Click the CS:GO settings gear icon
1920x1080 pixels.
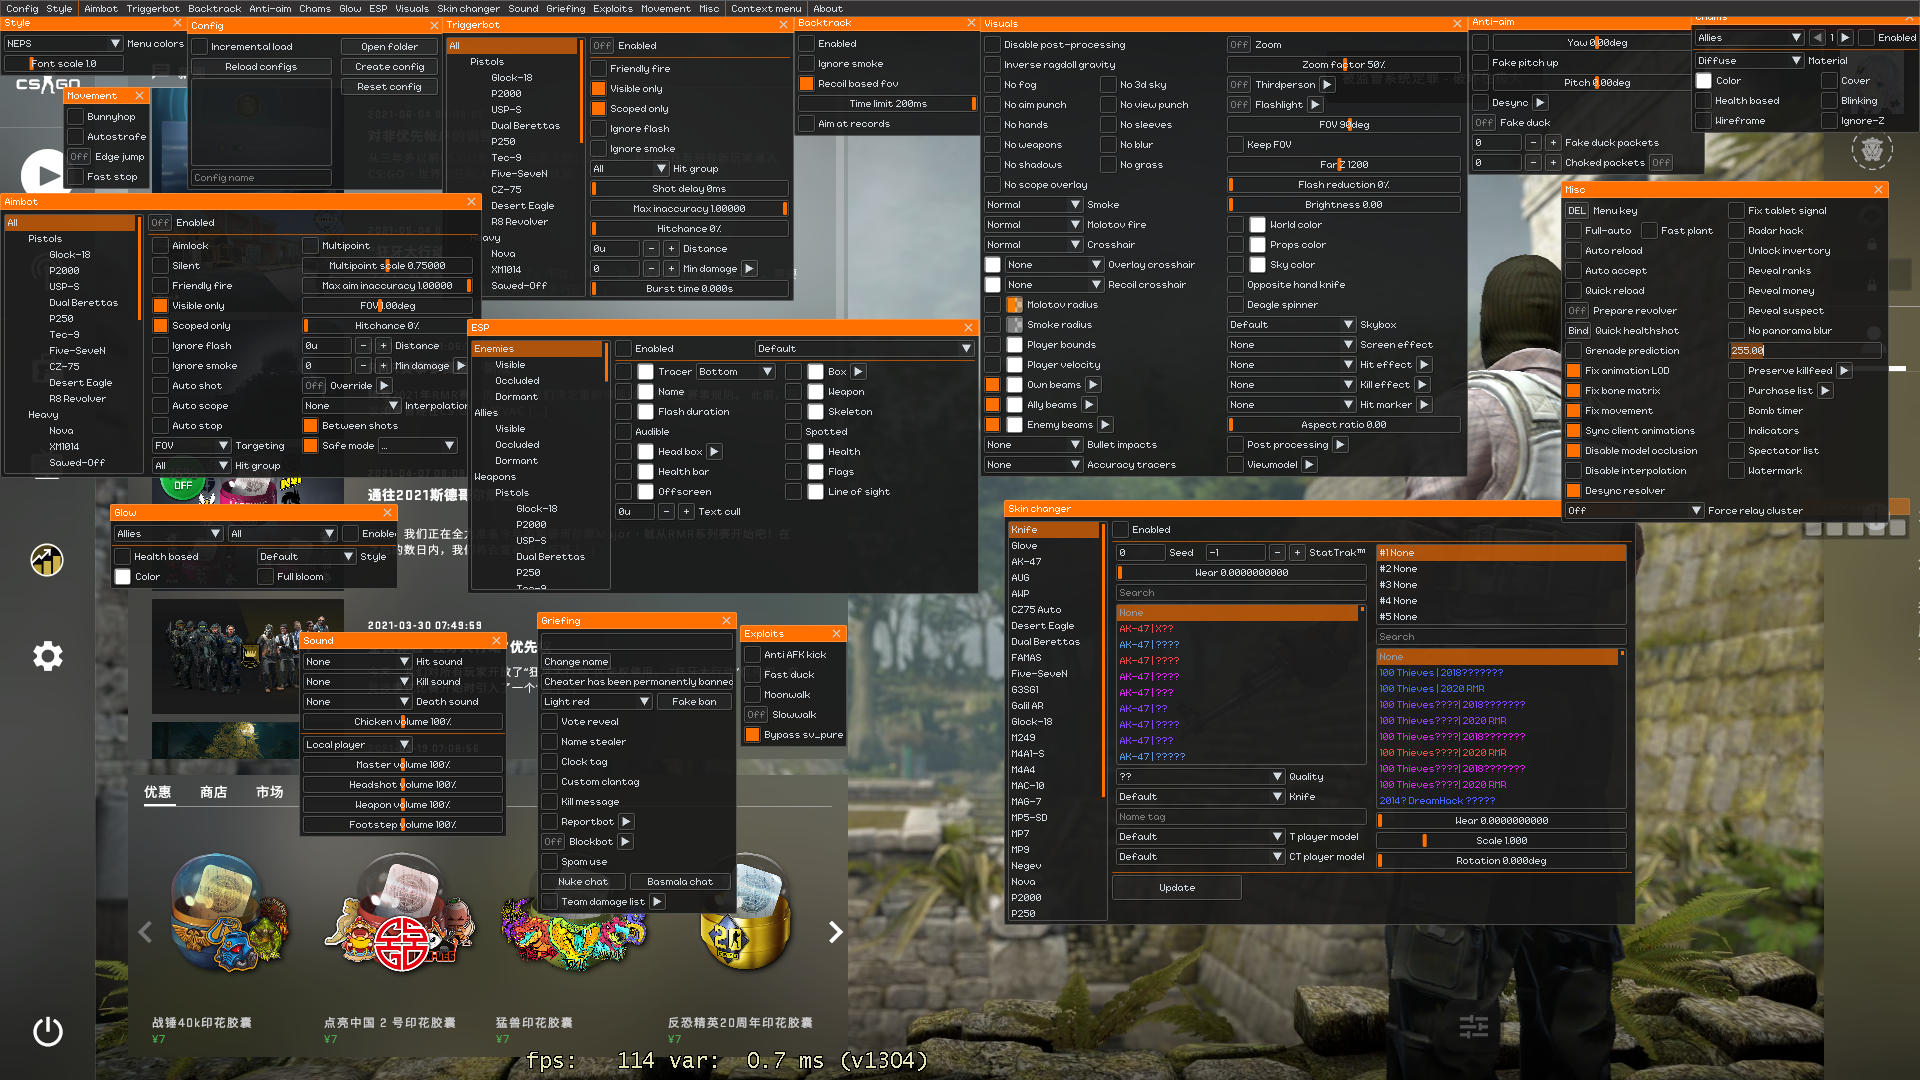(x=47, y=656)
